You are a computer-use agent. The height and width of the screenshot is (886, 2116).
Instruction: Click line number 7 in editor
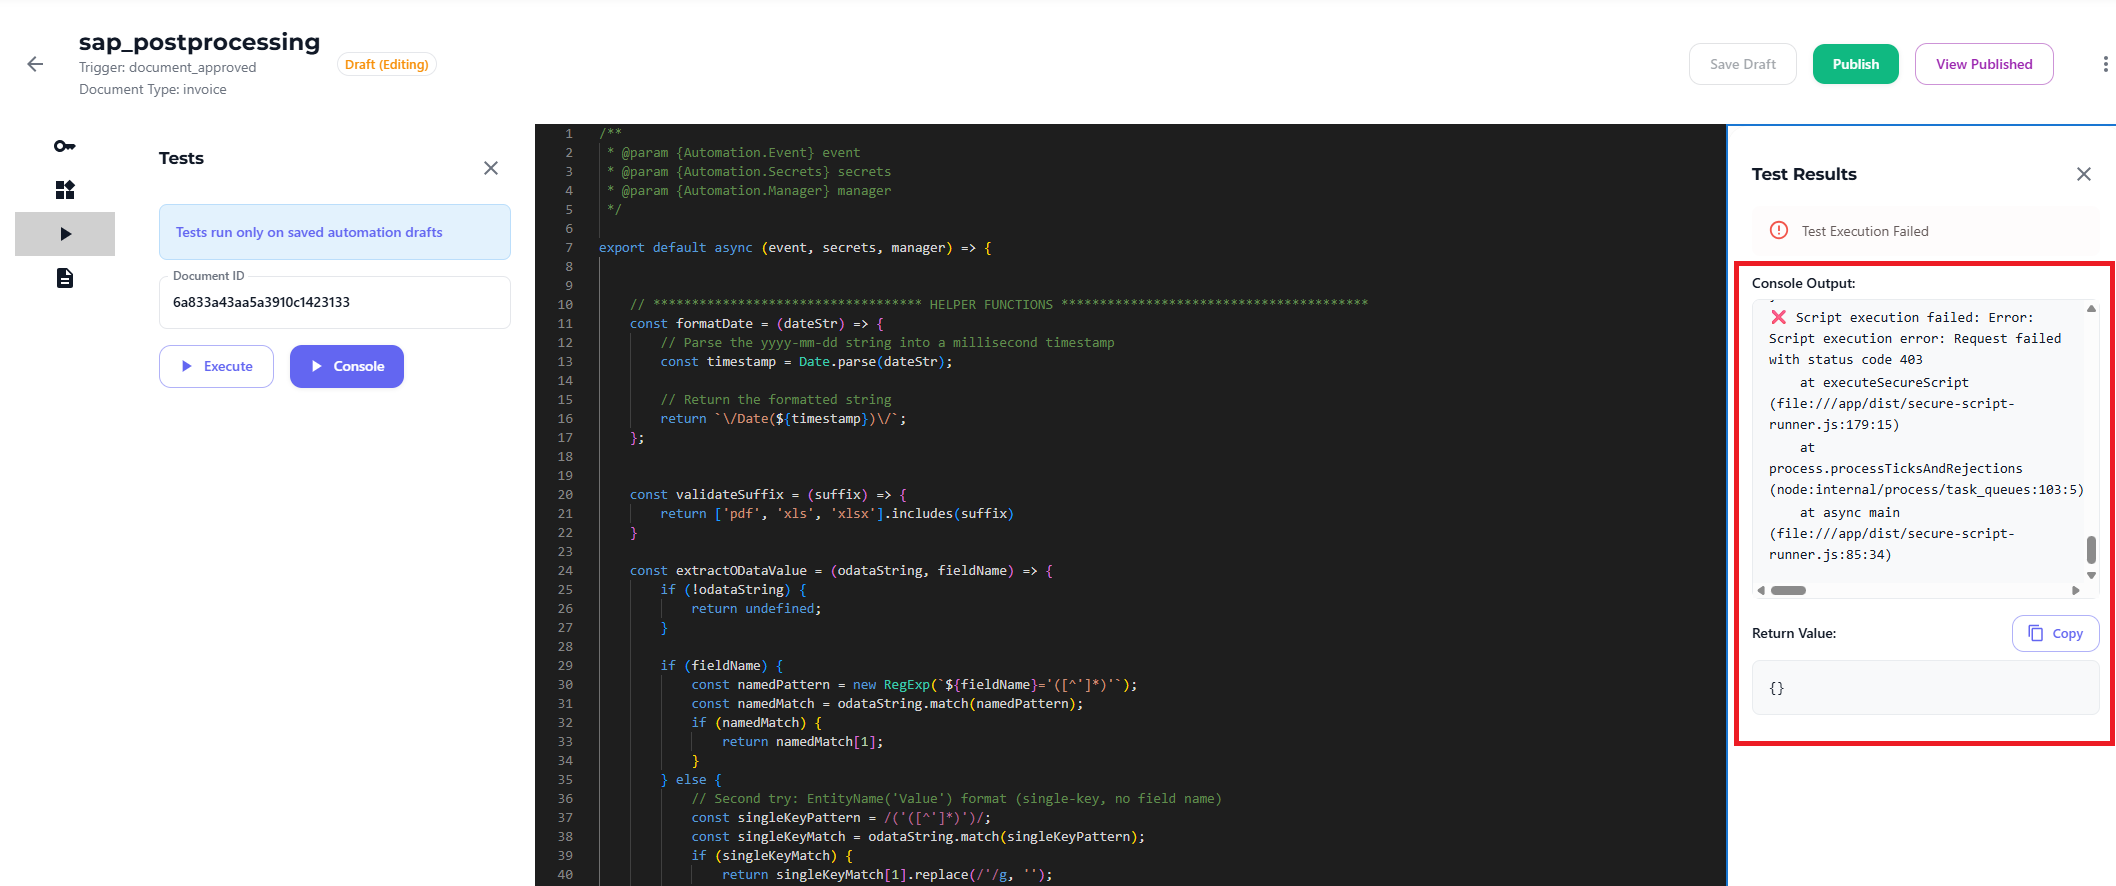pos(569,248)
